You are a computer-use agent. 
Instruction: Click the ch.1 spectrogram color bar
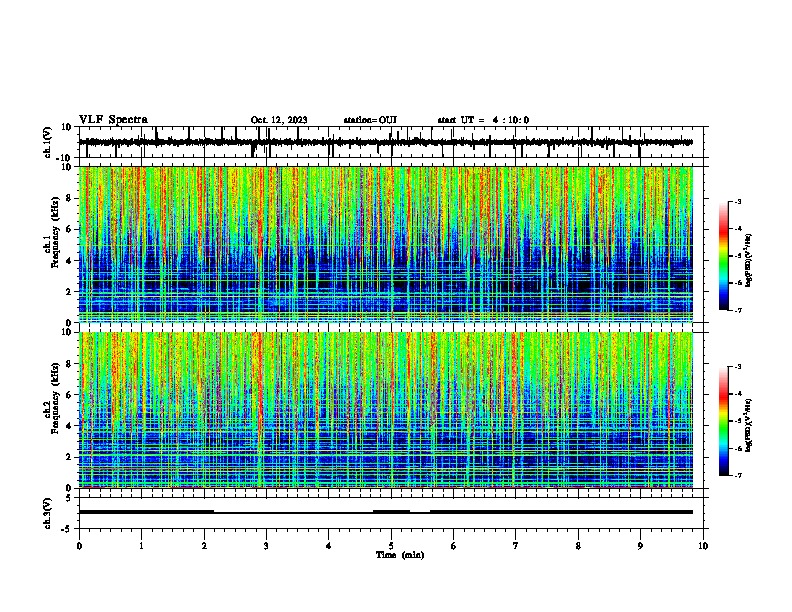(x=724, y=256)
